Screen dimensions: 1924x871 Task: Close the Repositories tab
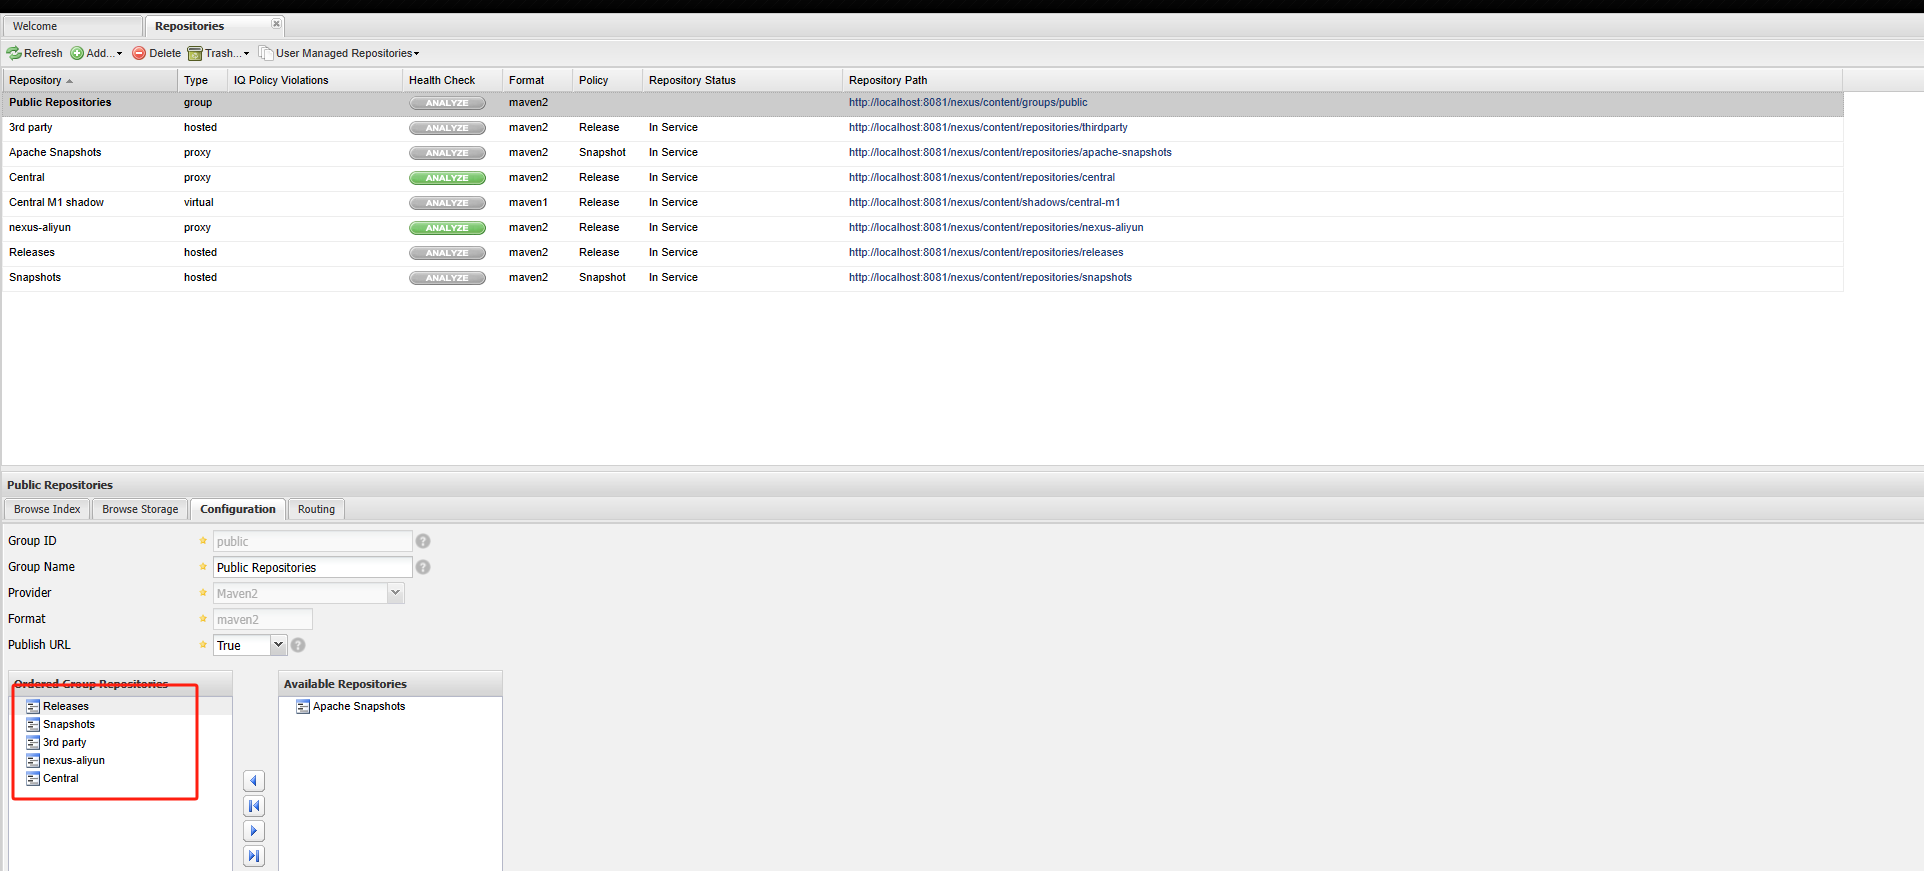point(277,24)
